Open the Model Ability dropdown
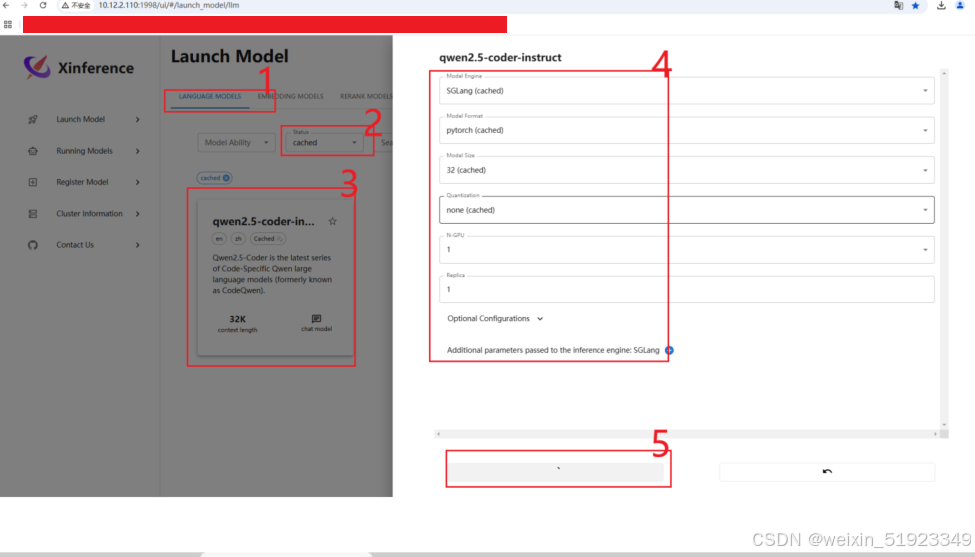Screen dimensions: 975x557 click(x=236, y=143)
